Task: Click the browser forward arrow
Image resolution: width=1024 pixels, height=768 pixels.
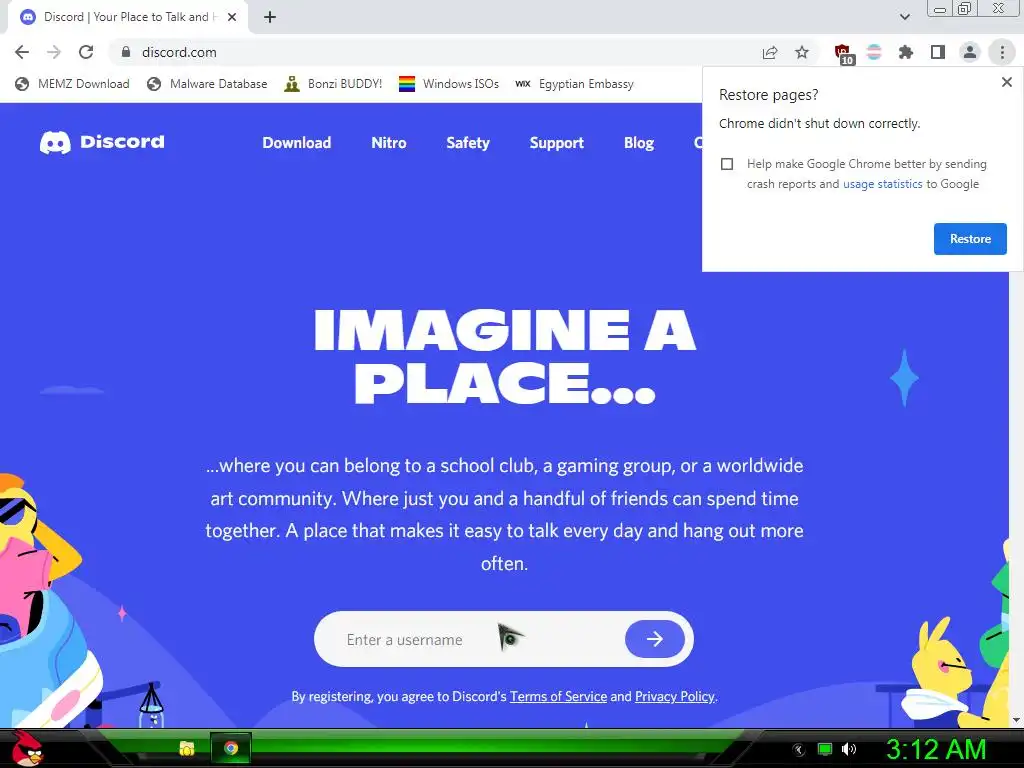Action: 54,52
